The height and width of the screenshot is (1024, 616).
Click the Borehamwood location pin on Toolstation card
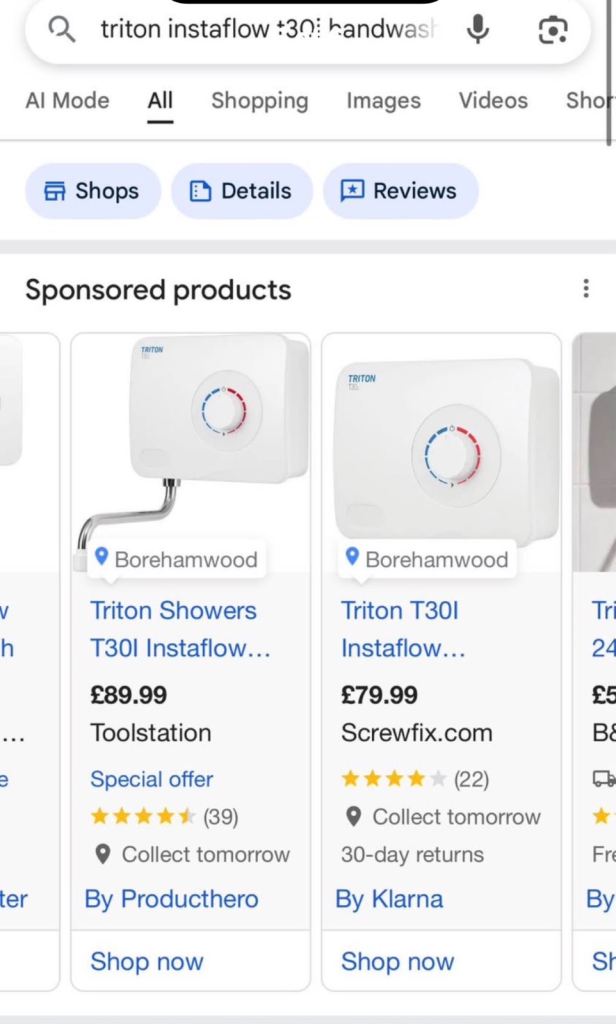point(101,558)
